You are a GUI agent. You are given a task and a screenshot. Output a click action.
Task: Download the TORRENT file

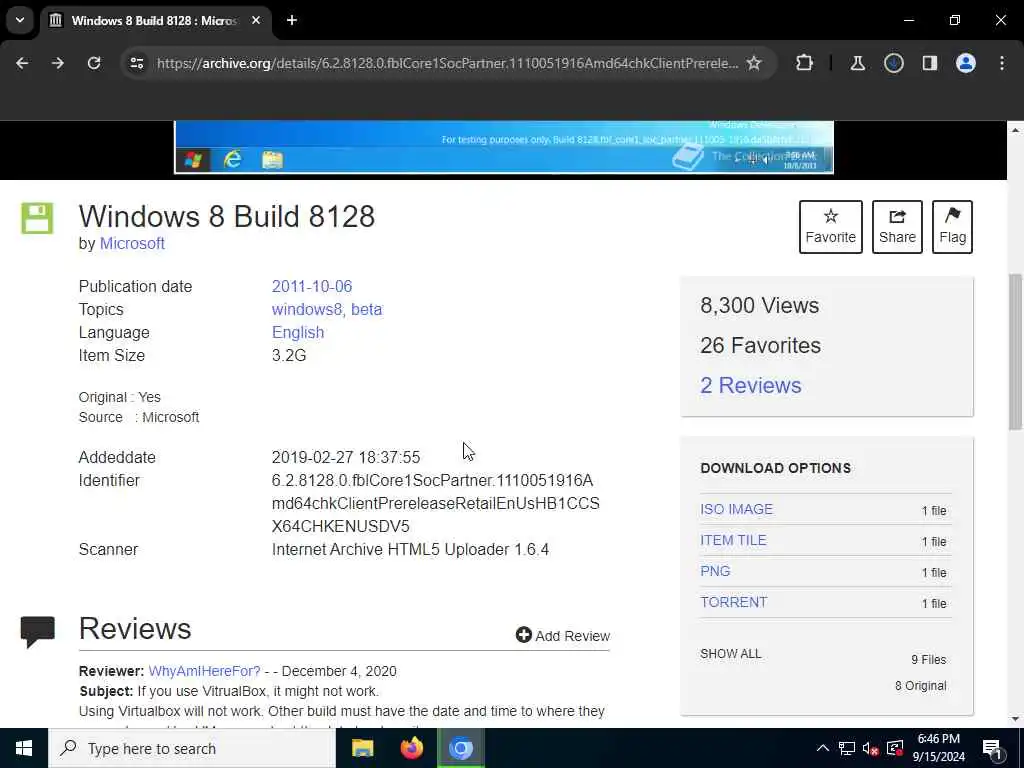[x=734, y=602]
